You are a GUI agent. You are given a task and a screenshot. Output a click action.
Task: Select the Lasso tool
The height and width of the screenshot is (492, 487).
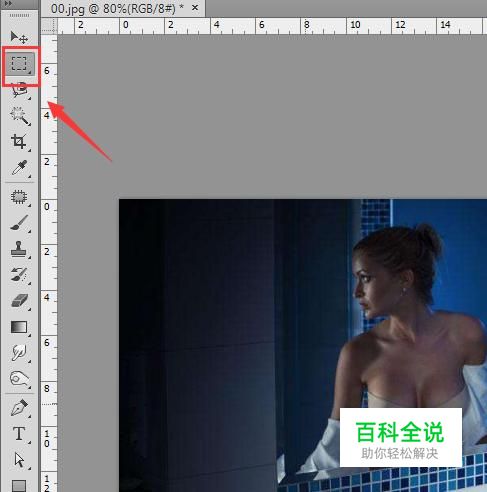pyautogui.click(x=19, y=90)
